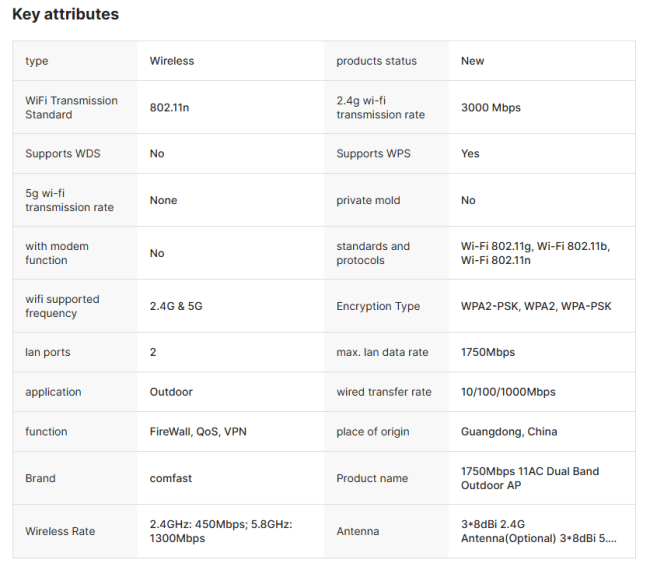
Task: Click the 'FireWall, QoS, VPN' function value
Action: [200, 432]
